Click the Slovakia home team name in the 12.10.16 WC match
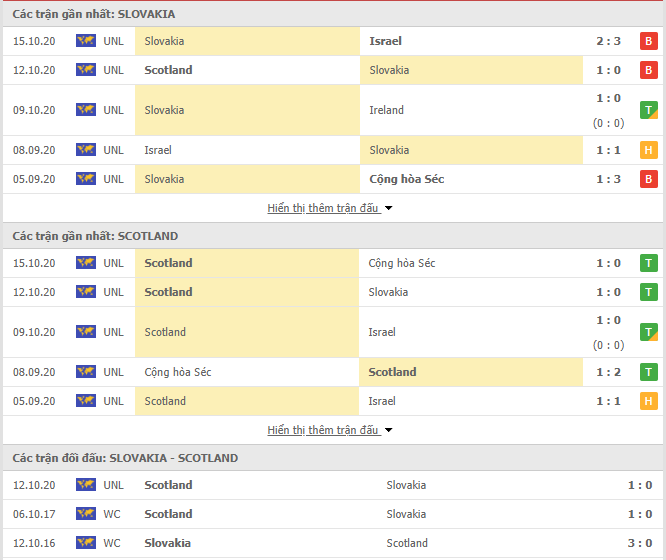The height and width of the screenshot is (560, 666). click(x=167, y=543)
